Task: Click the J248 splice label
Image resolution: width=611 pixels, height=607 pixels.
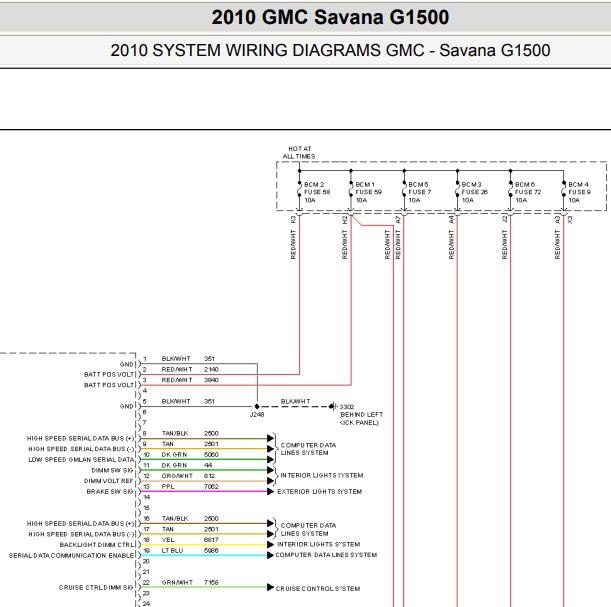Action: (x=257, y=415)
